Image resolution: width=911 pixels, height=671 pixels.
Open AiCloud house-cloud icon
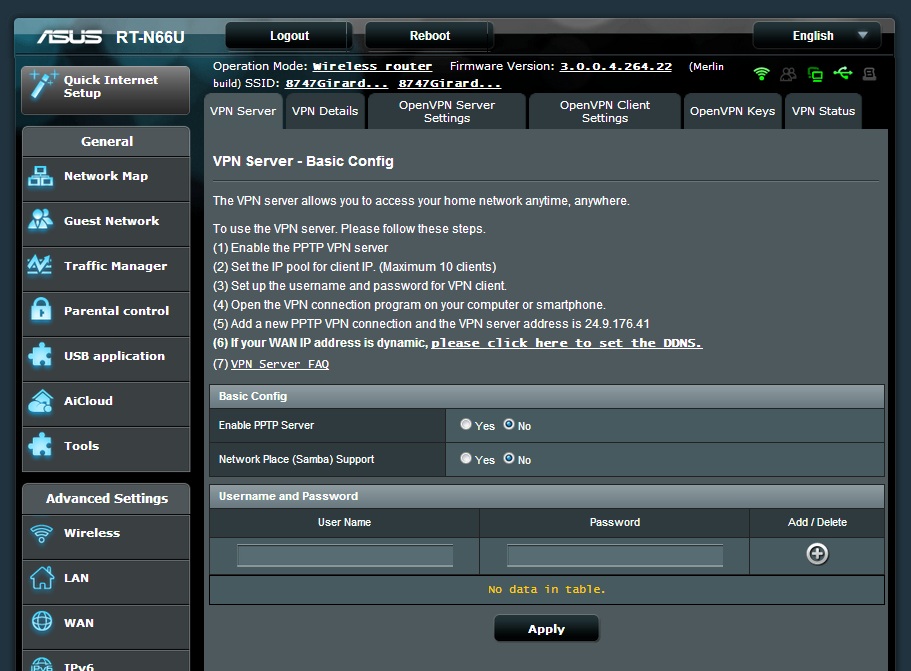(41, 401)
